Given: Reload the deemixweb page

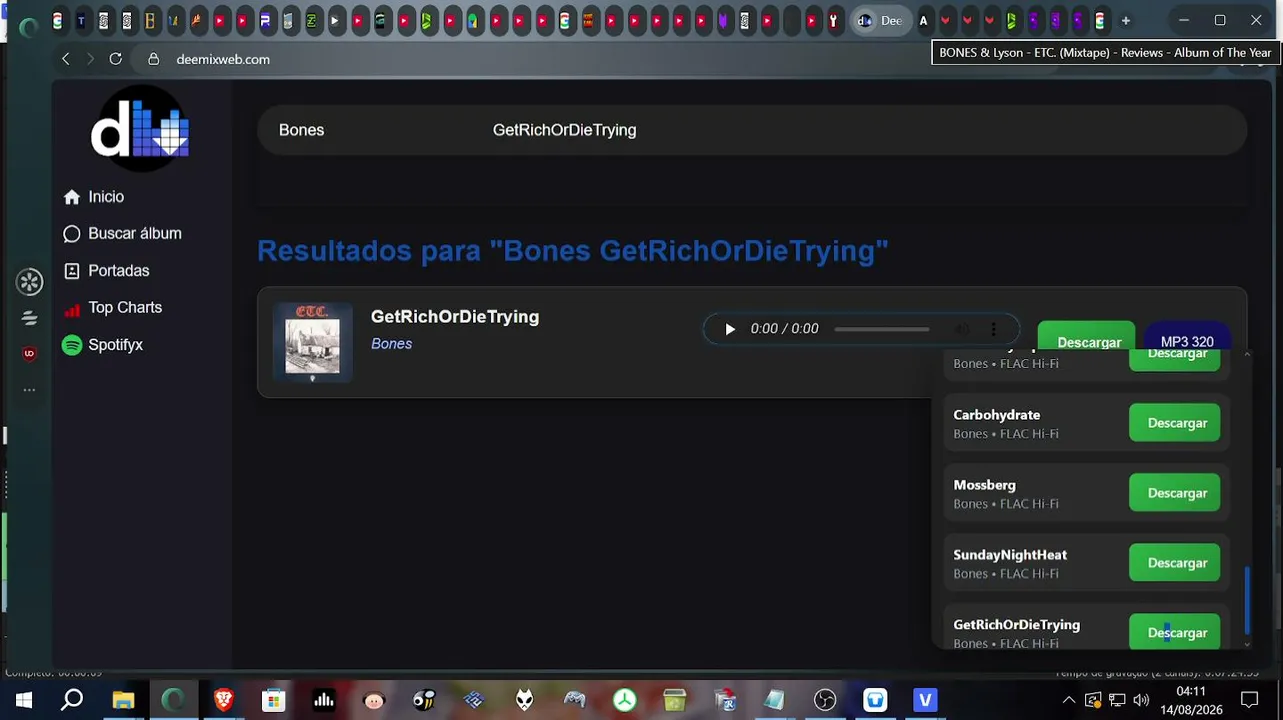Looking at the screenshot, I should tap(116, 59).
